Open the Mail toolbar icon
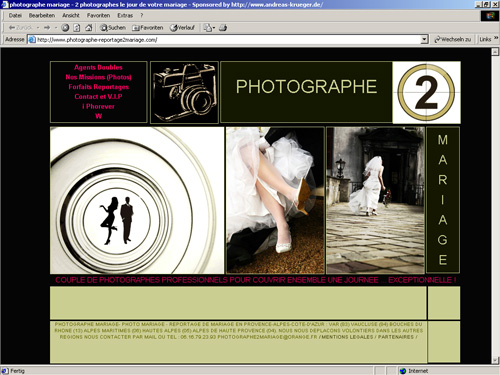This screenshot has height=375, width=500. click(x=208, y=28)
